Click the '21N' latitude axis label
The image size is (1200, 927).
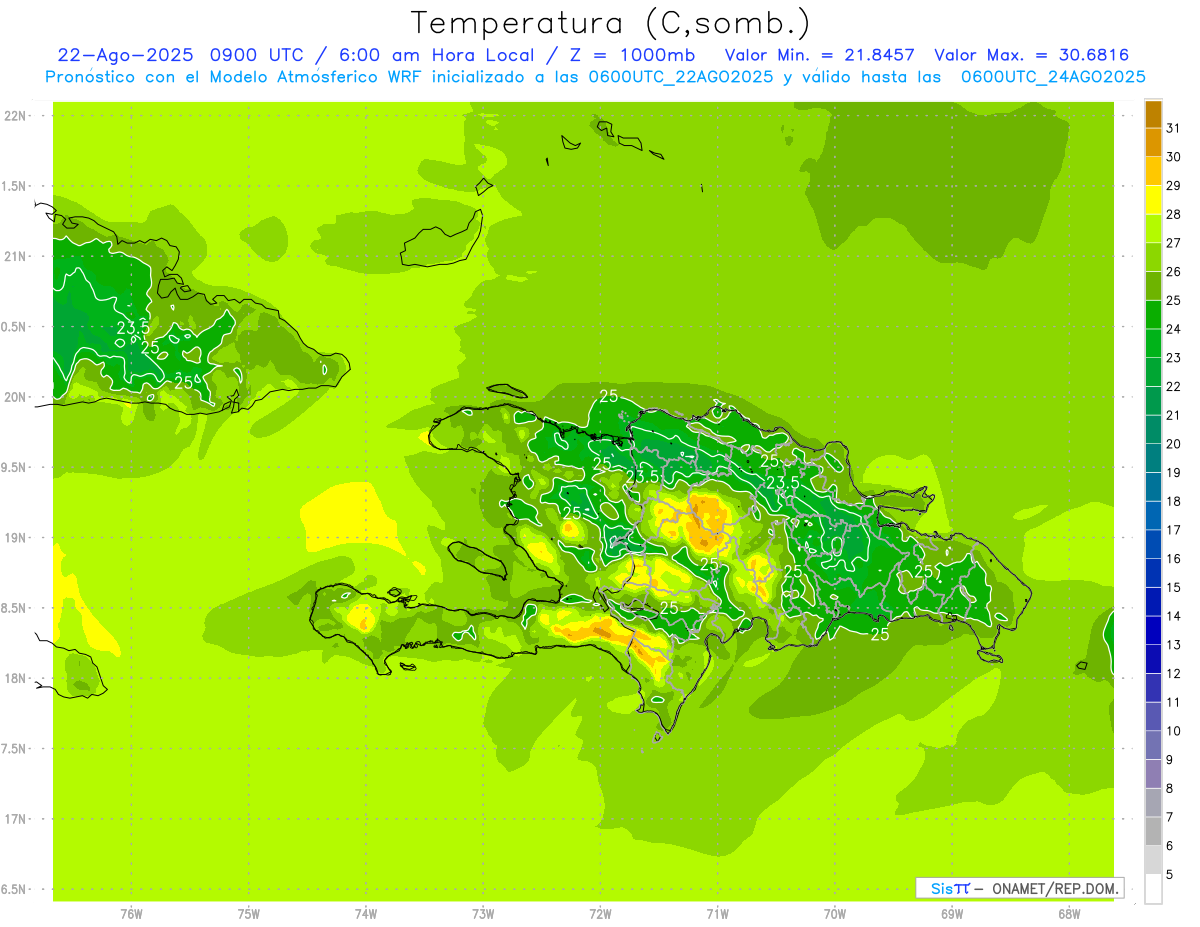pyautogui.click(x=15, y=256)
